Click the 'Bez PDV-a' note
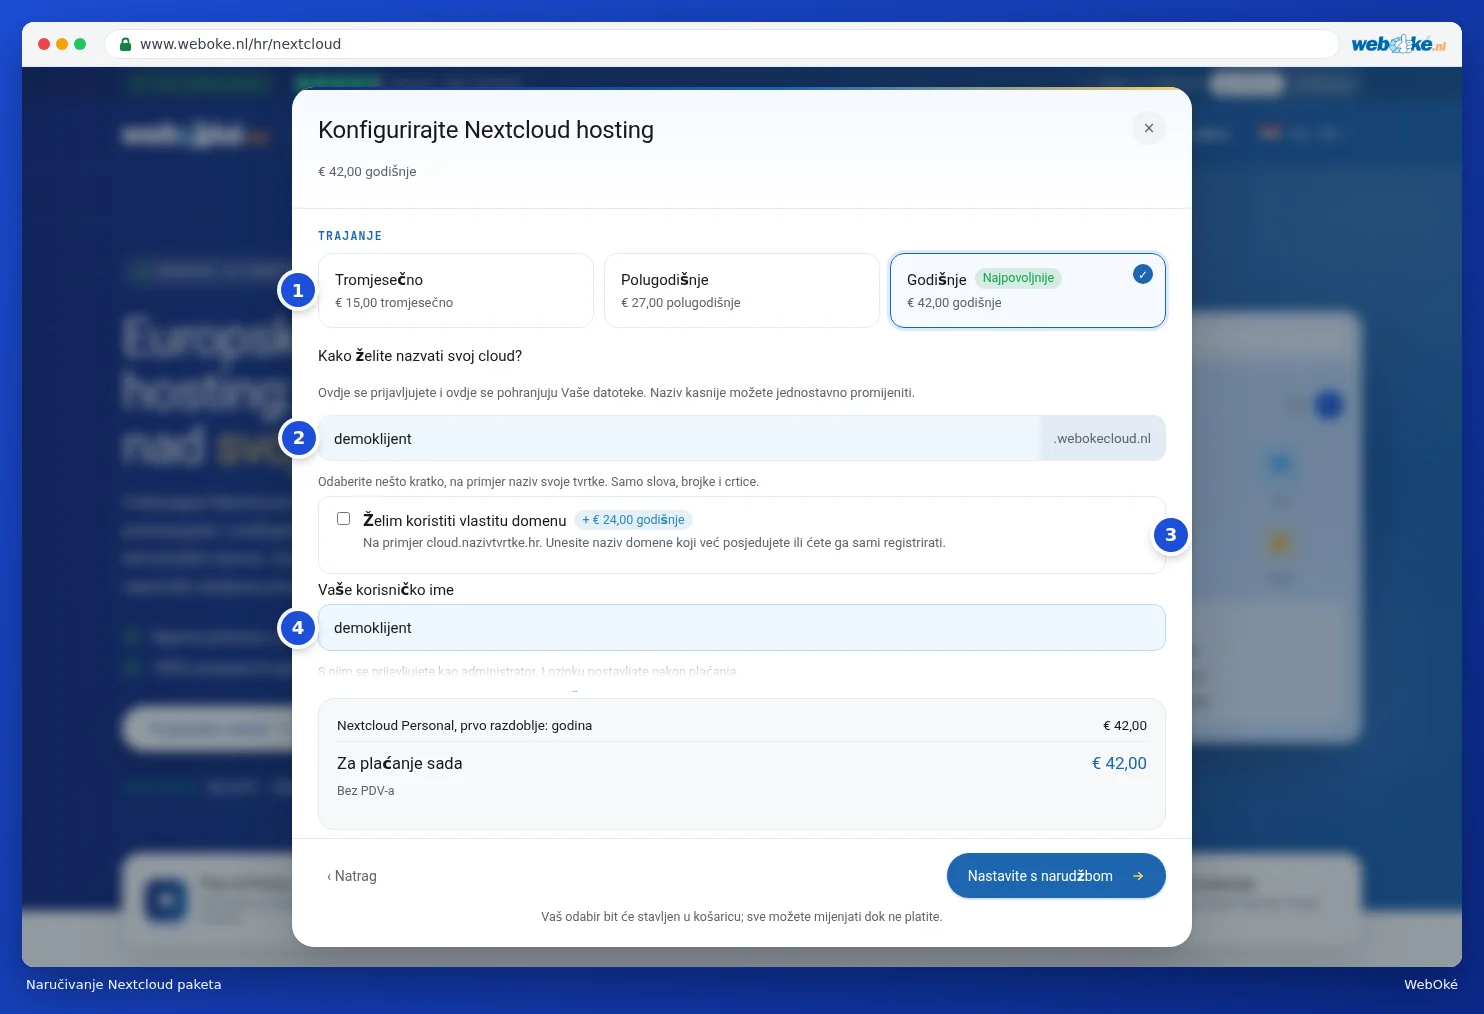 [x=365, y=790]
